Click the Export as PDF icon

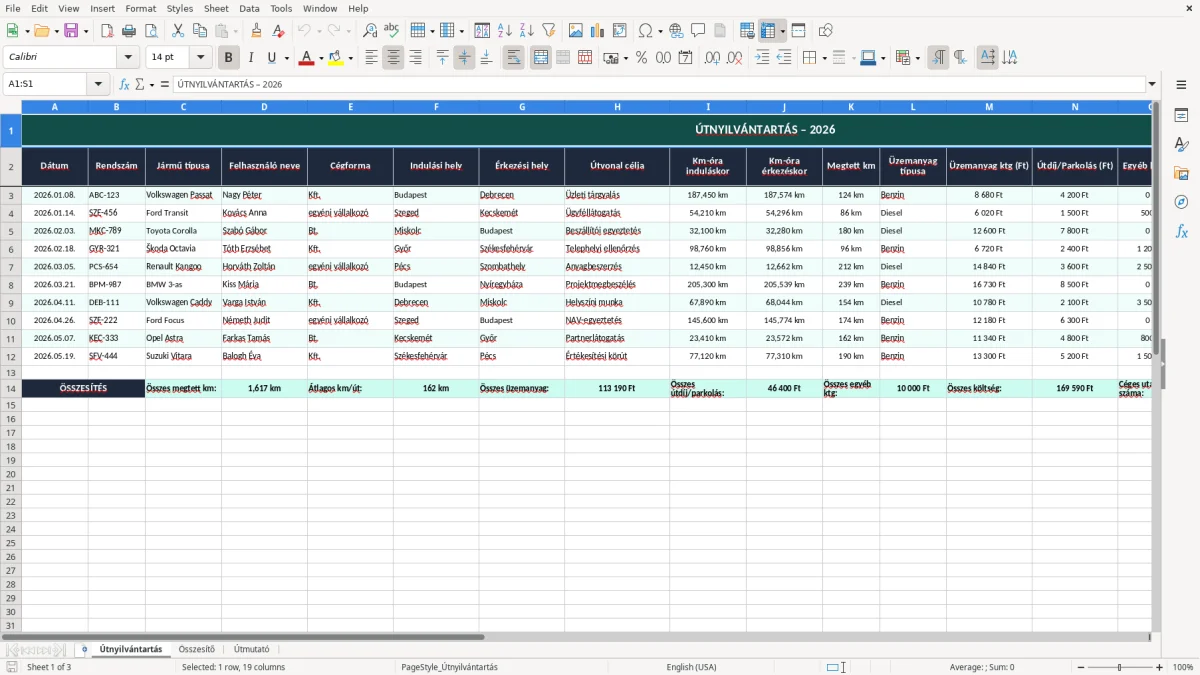pos(107,31)
